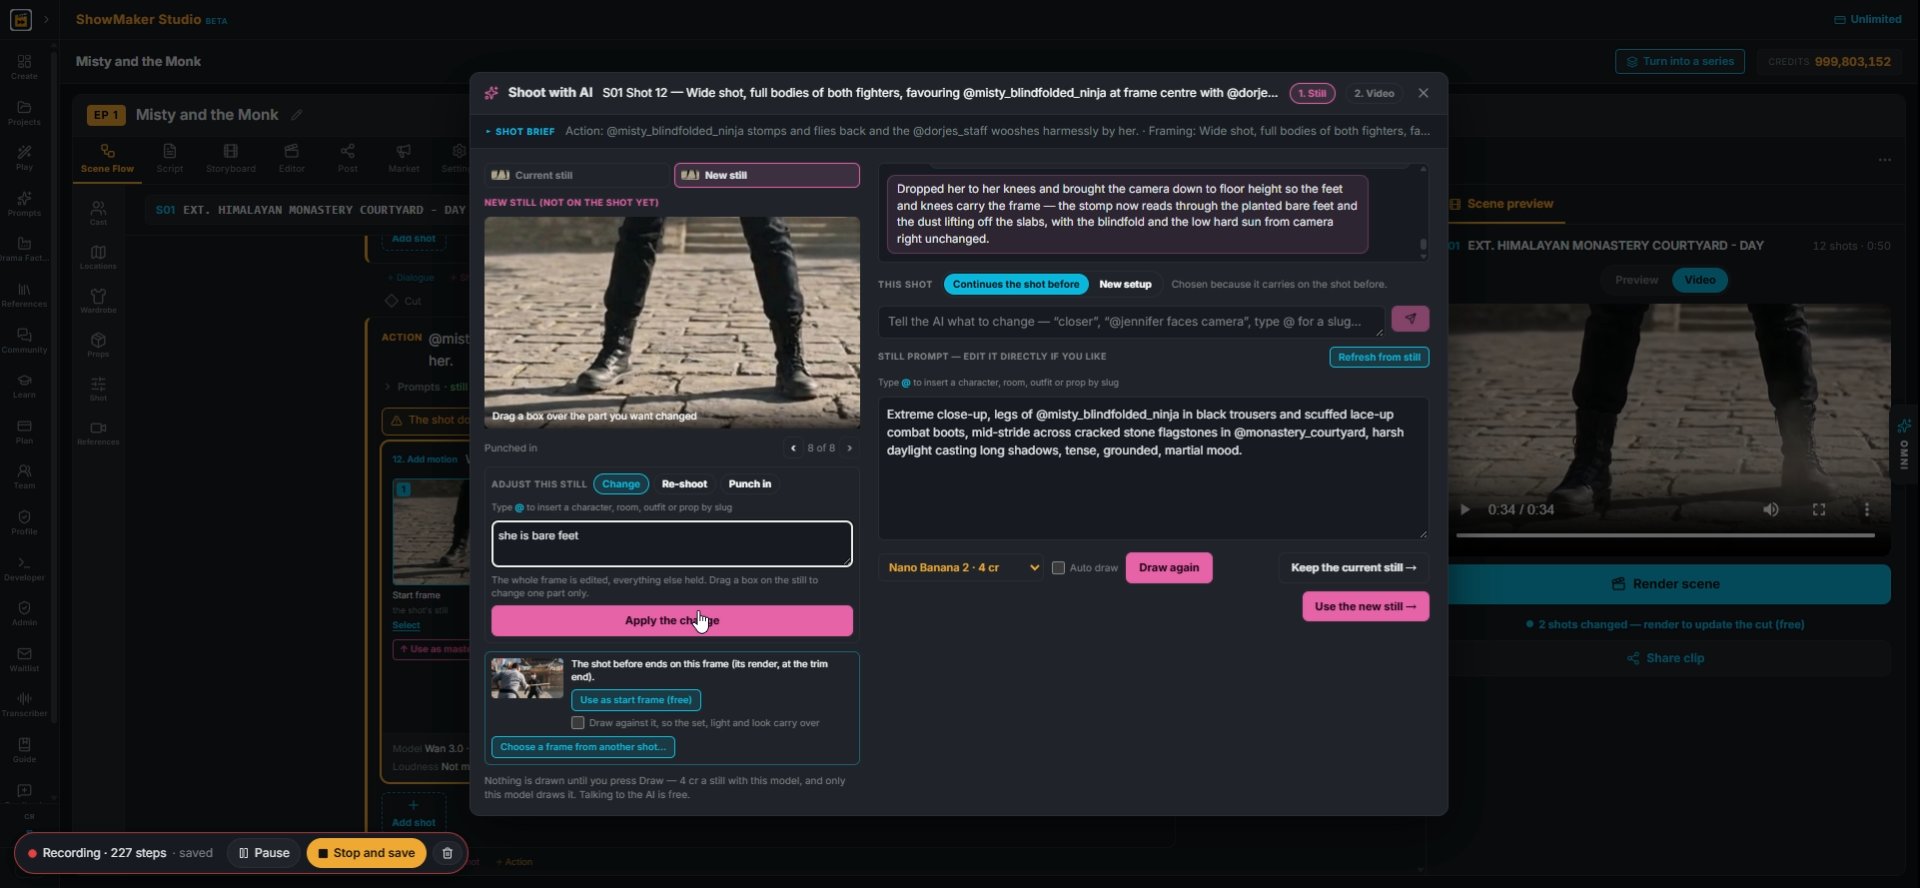Screen dimensions: 1920x888
Task: Open the Storyboard tab
Action: click(231, 158)
